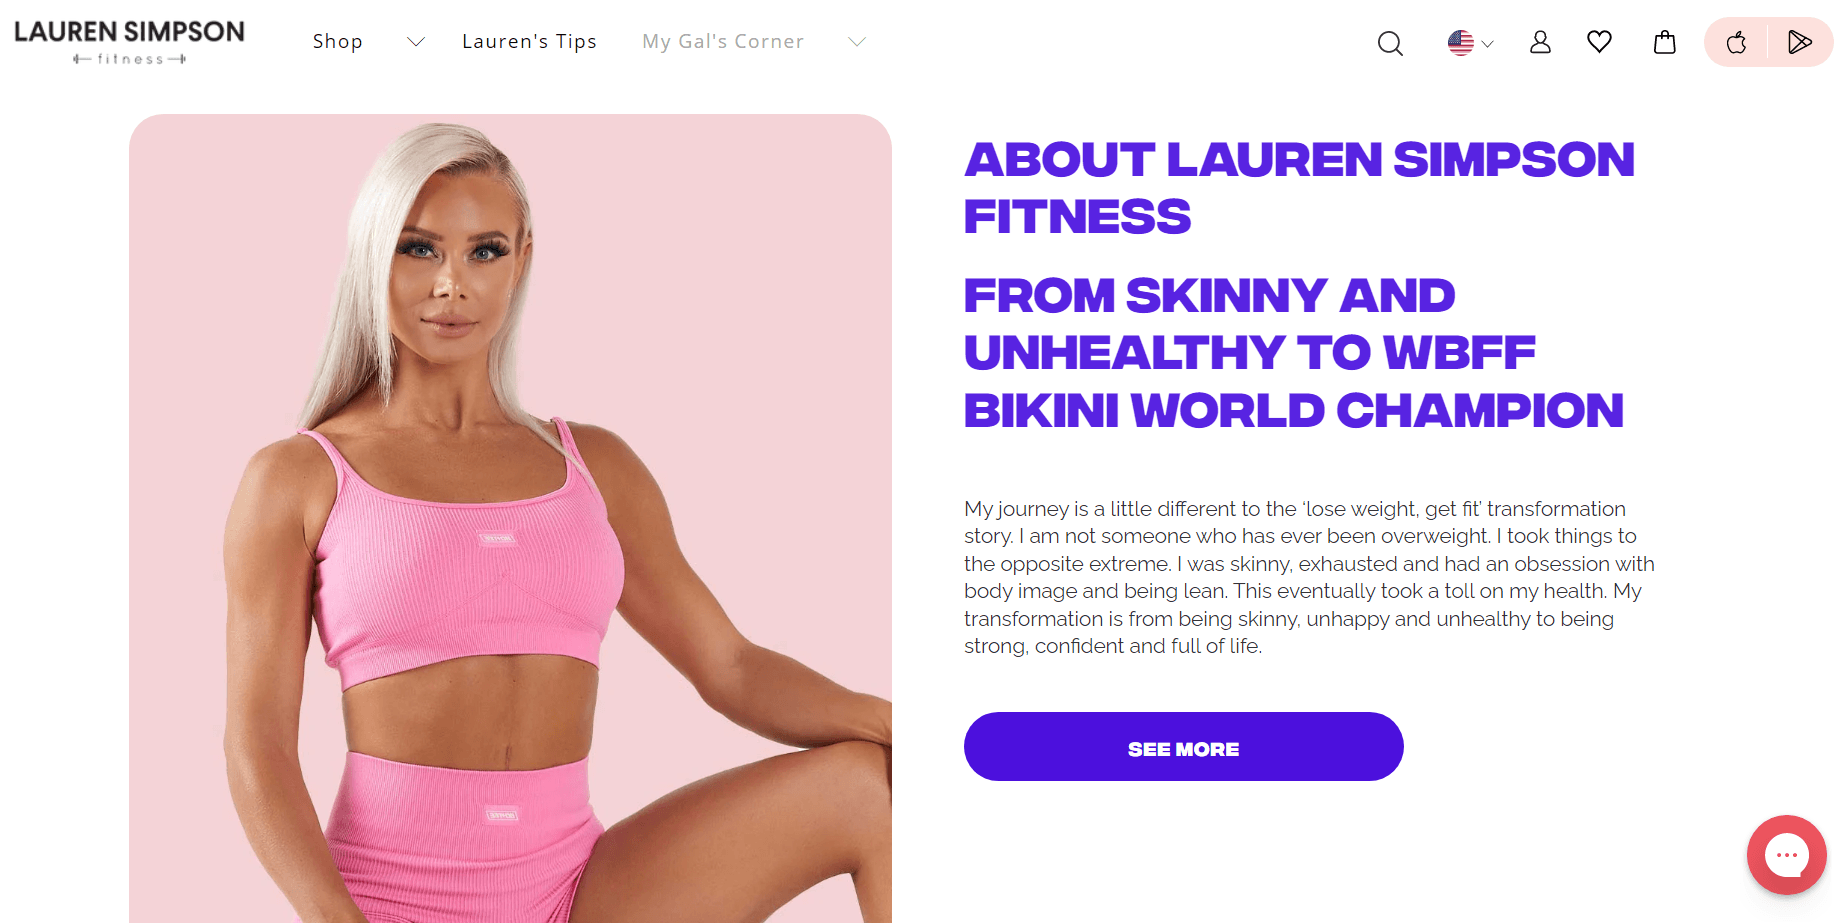Screen dimensions: 1842x923
Task: Click the US flag country icon
Action: coord(1461,42)
